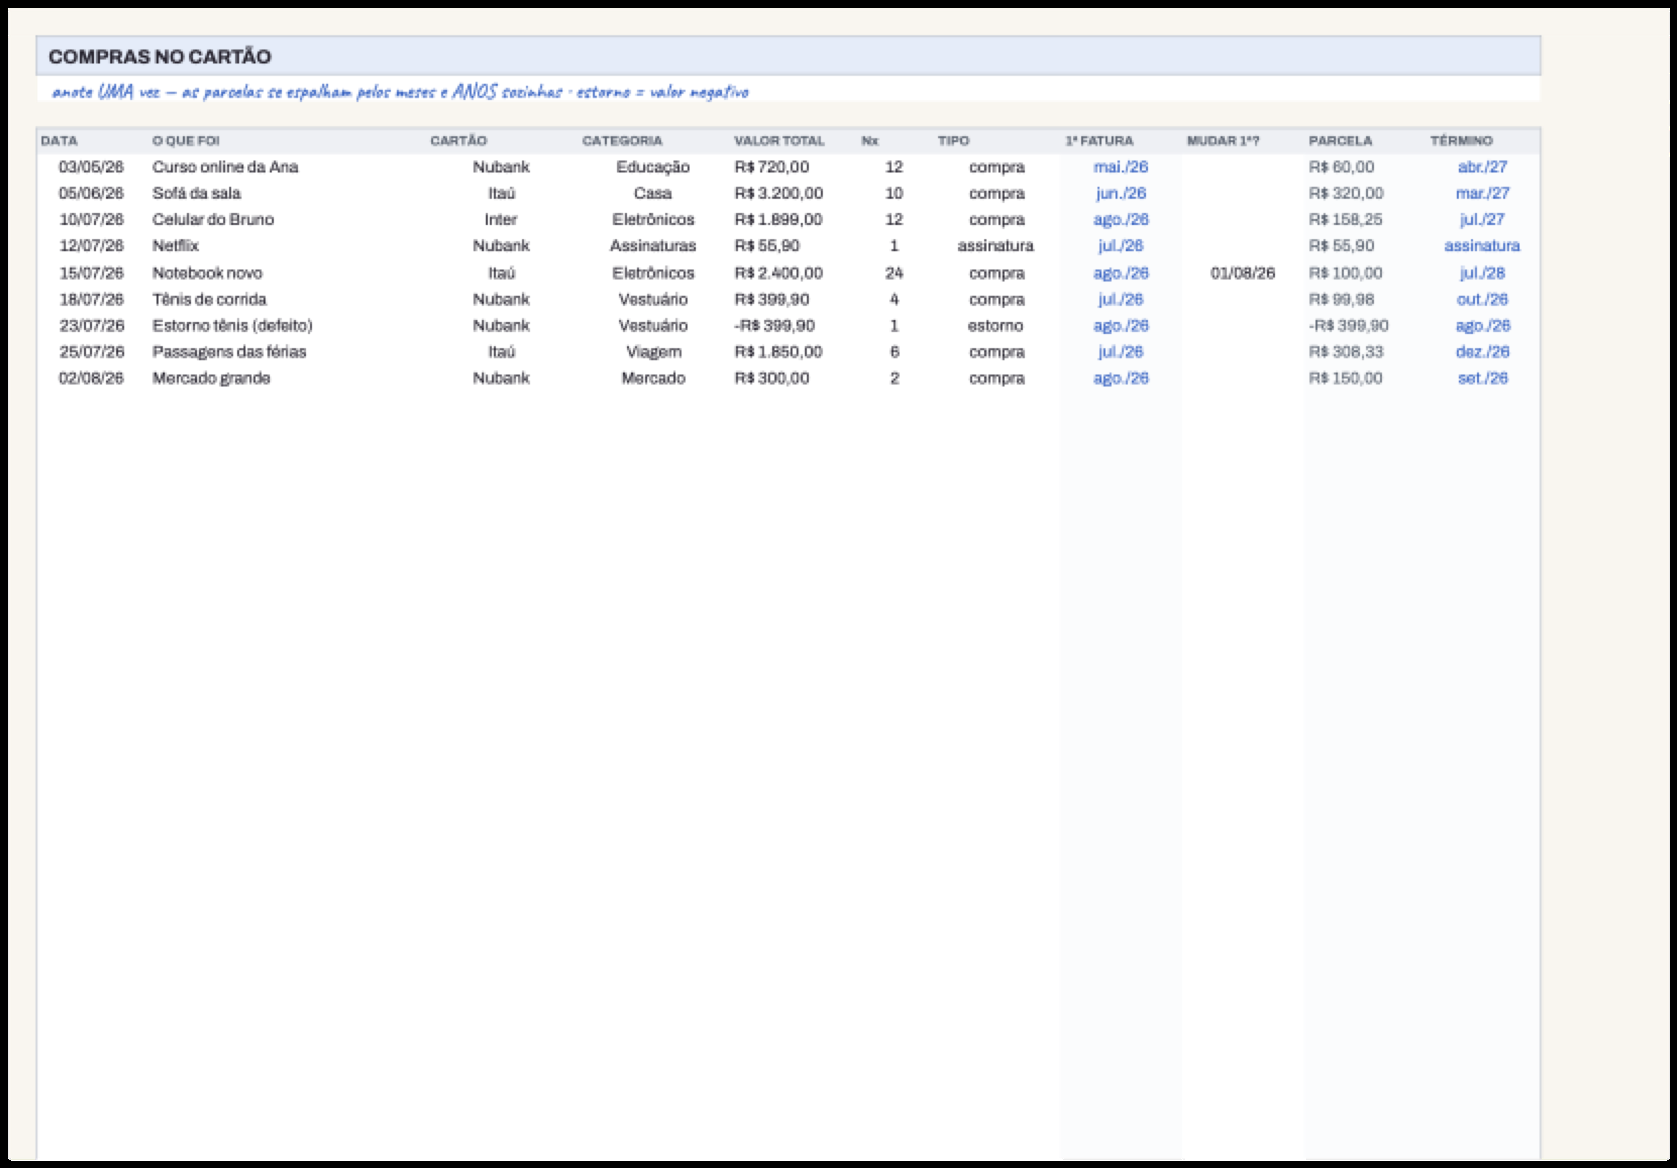This screenshot has width=1677, height=1168.
Task: Click the handwritten note starting 'anote UMA vez'
Action: [400, 92]
